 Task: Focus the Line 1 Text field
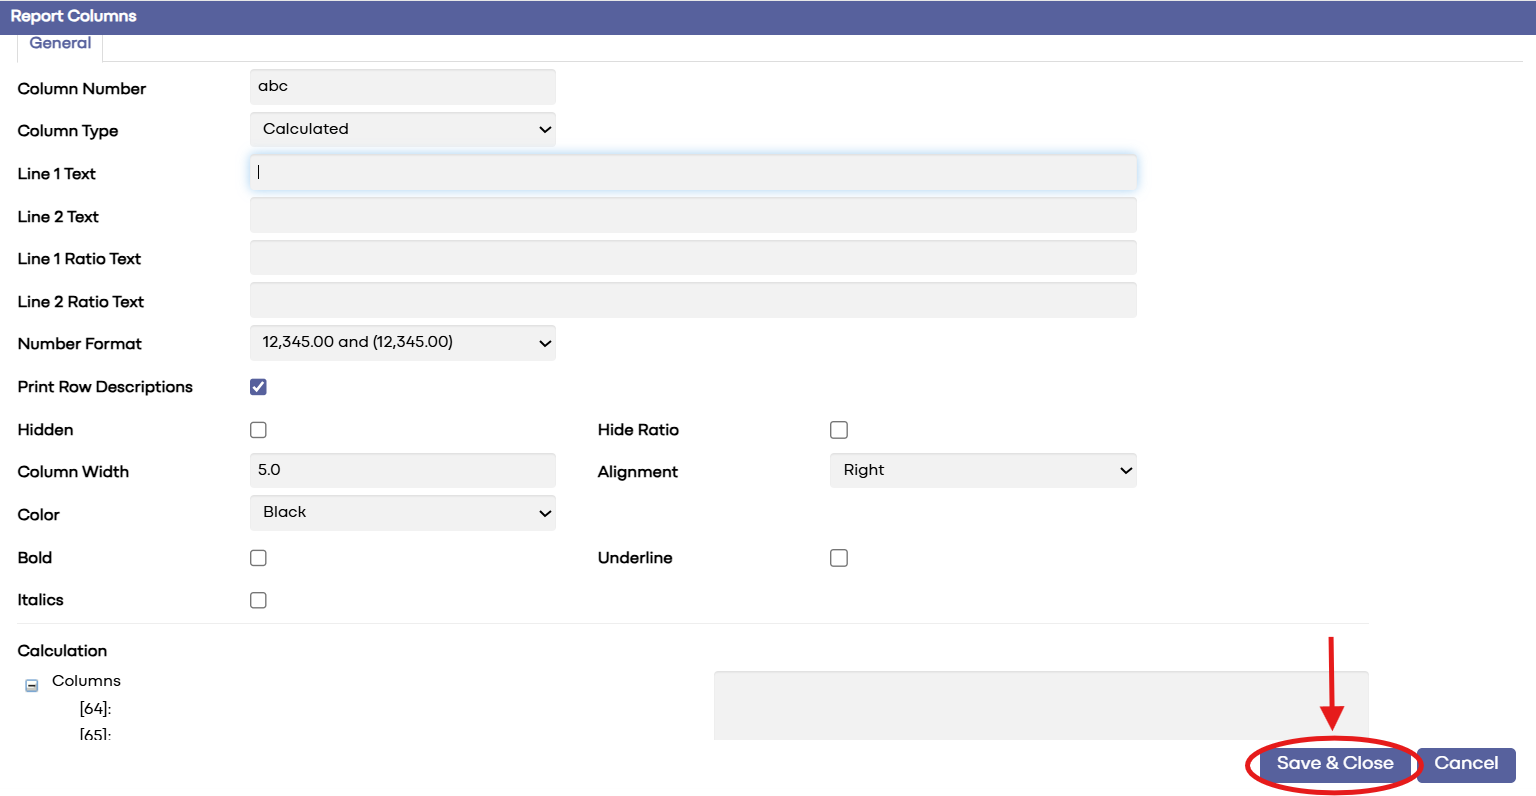click(x=693, y=172)
